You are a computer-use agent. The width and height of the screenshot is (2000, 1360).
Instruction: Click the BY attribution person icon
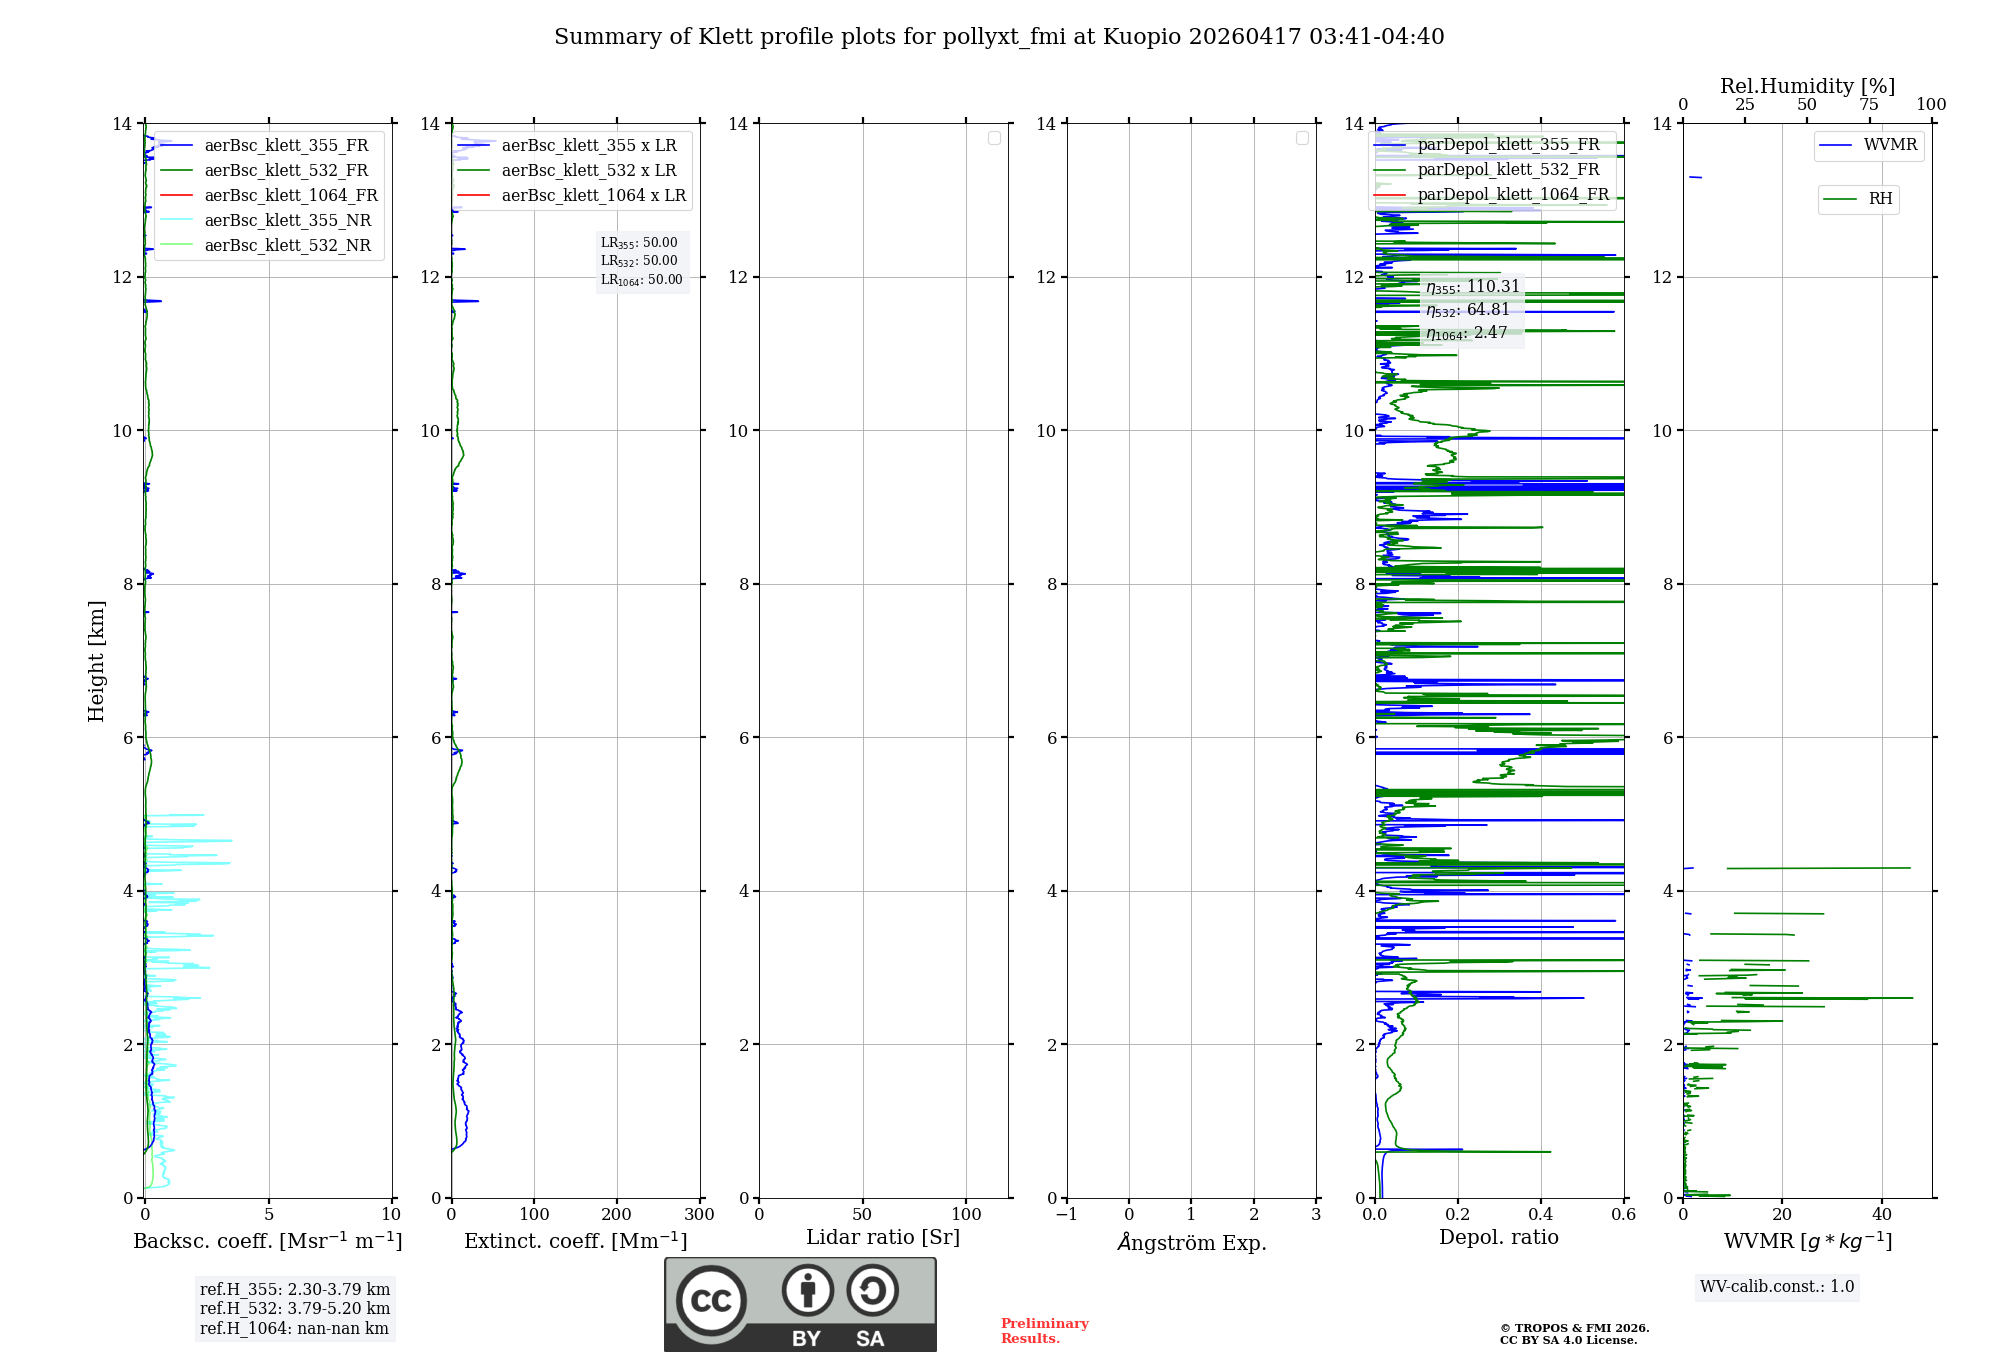(x=807, y=1290)
